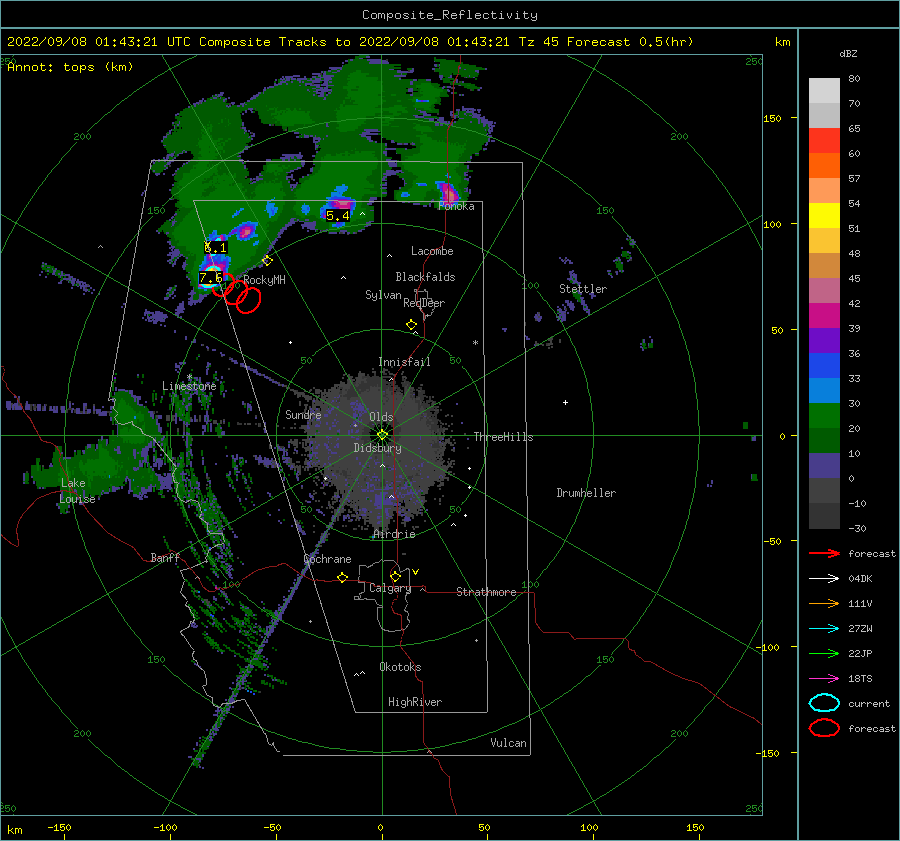Click the Didsbury town label
Viewport: 900px width, 841px height.
tap(378, 448)
